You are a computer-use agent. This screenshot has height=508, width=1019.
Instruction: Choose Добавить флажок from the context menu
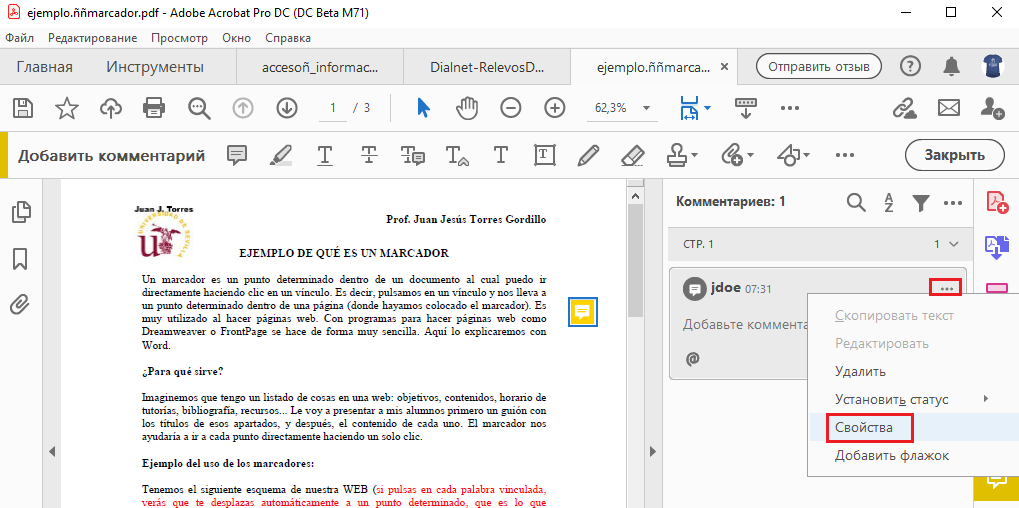(x=892, y=455)
